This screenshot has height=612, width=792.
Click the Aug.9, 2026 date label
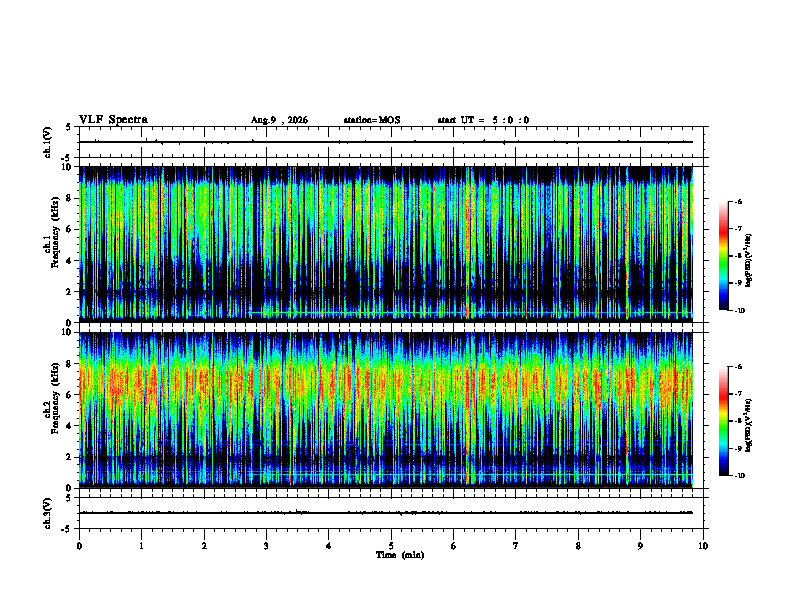(x=279, y=120)
